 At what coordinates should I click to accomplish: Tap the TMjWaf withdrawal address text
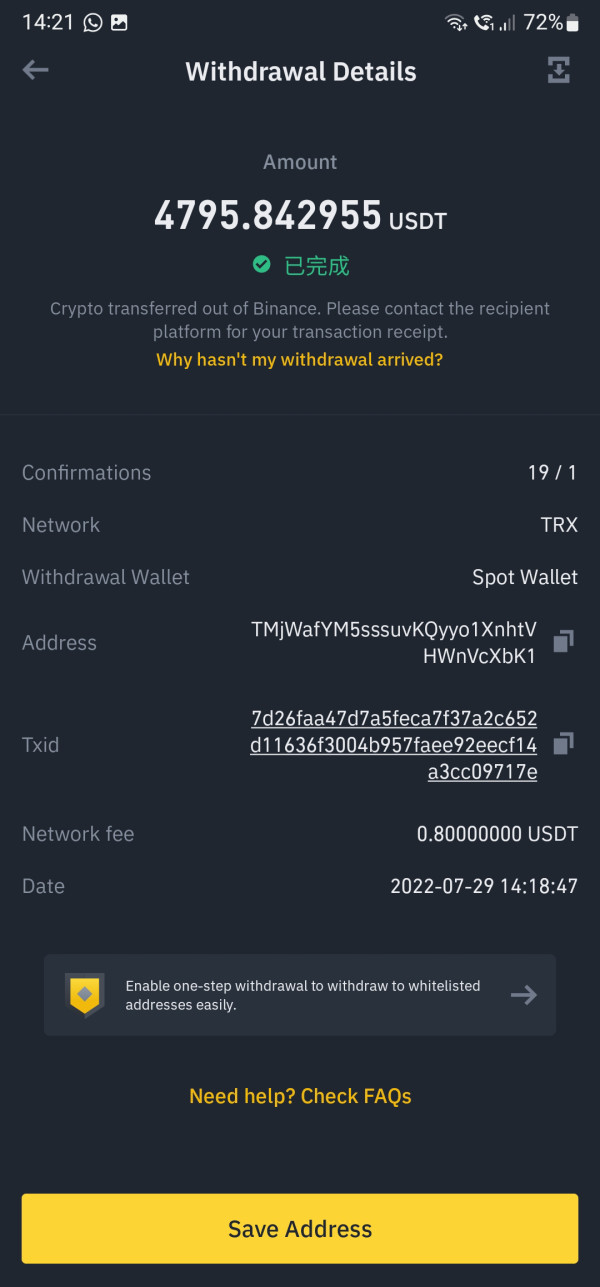[393, 643]
